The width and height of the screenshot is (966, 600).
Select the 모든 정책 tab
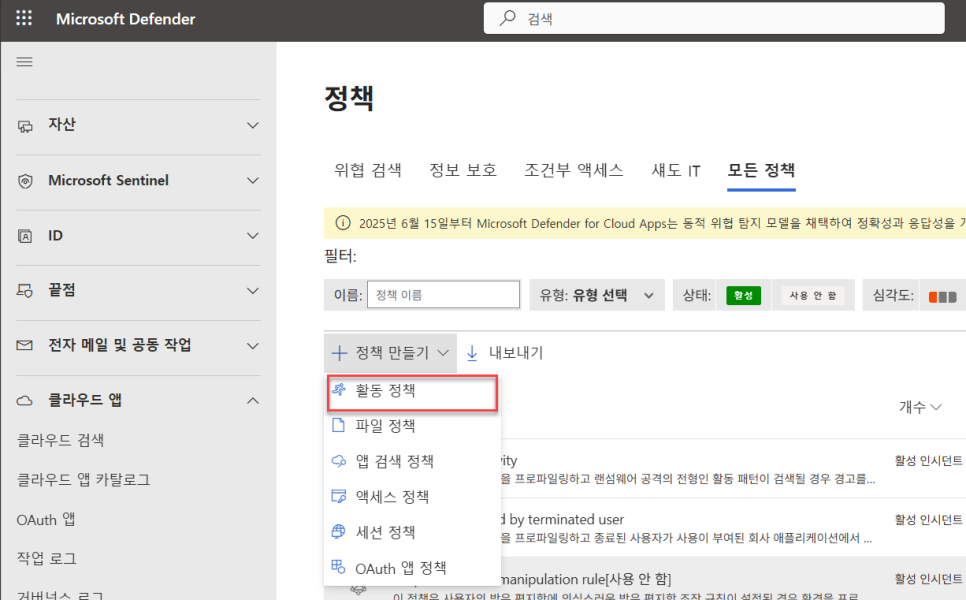point(761,170)
